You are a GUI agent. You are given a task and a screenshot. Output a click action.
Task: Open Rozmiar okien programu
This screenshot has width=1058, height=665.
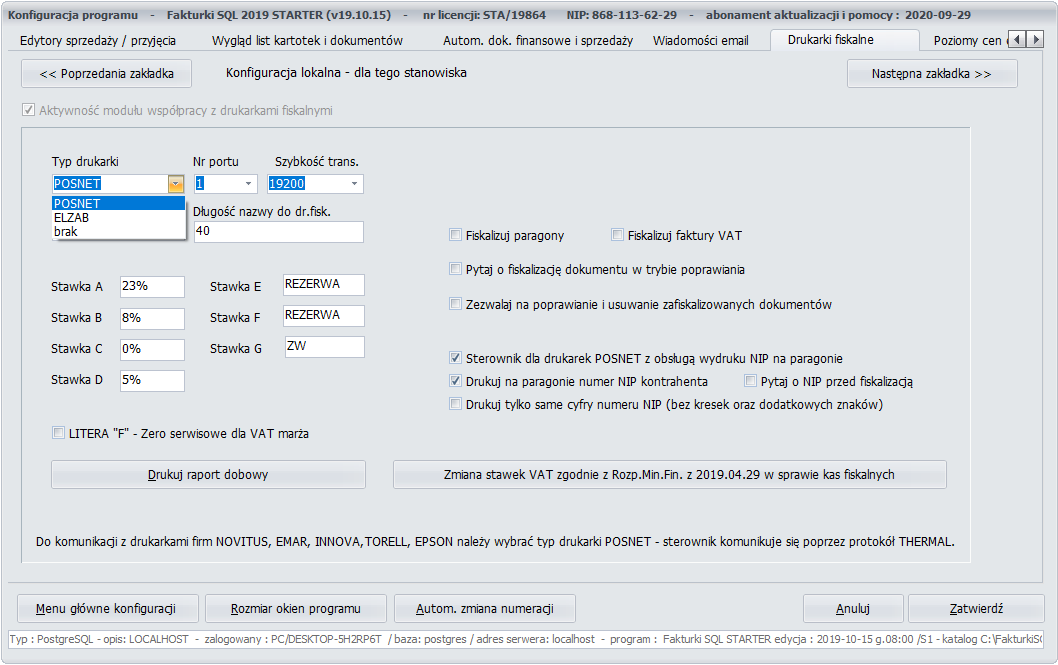[296, 608]
